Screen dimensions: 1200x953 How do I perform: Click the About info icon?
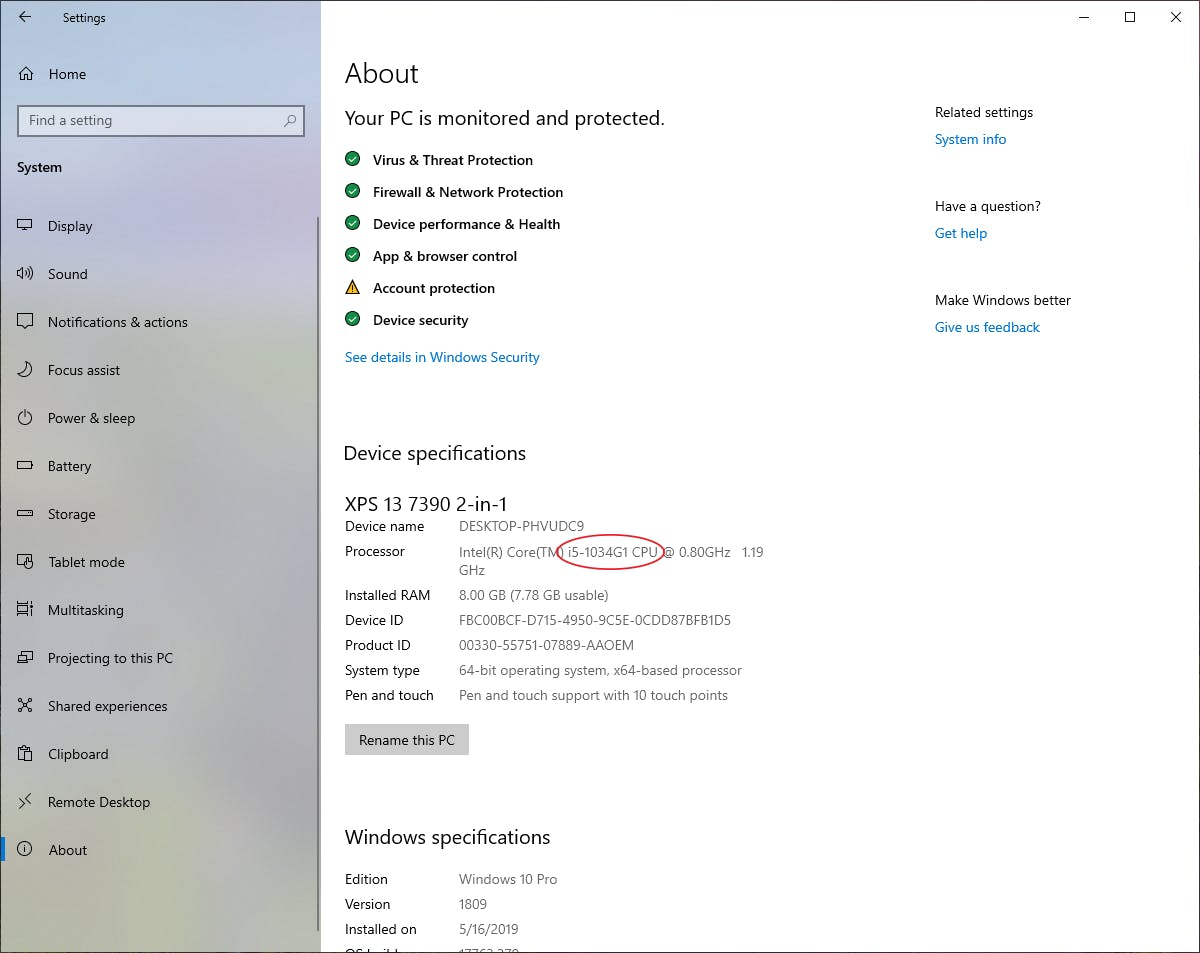[26, 850]
